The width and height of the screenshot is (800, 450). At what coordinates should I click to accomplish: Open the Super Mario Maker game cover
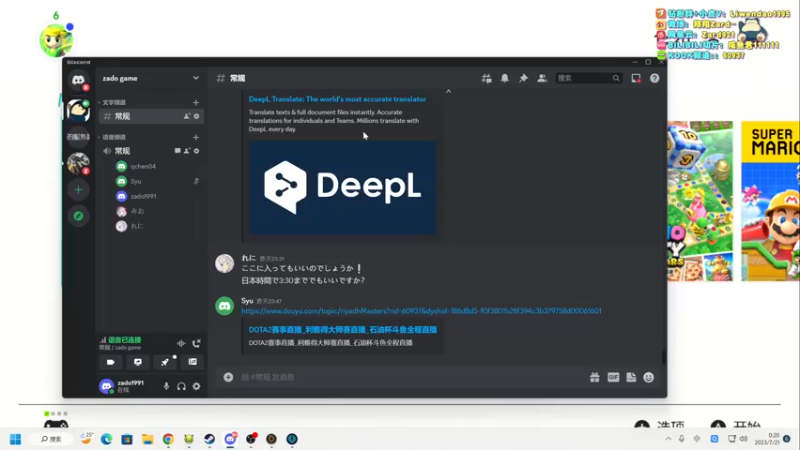tap(770, 201)
